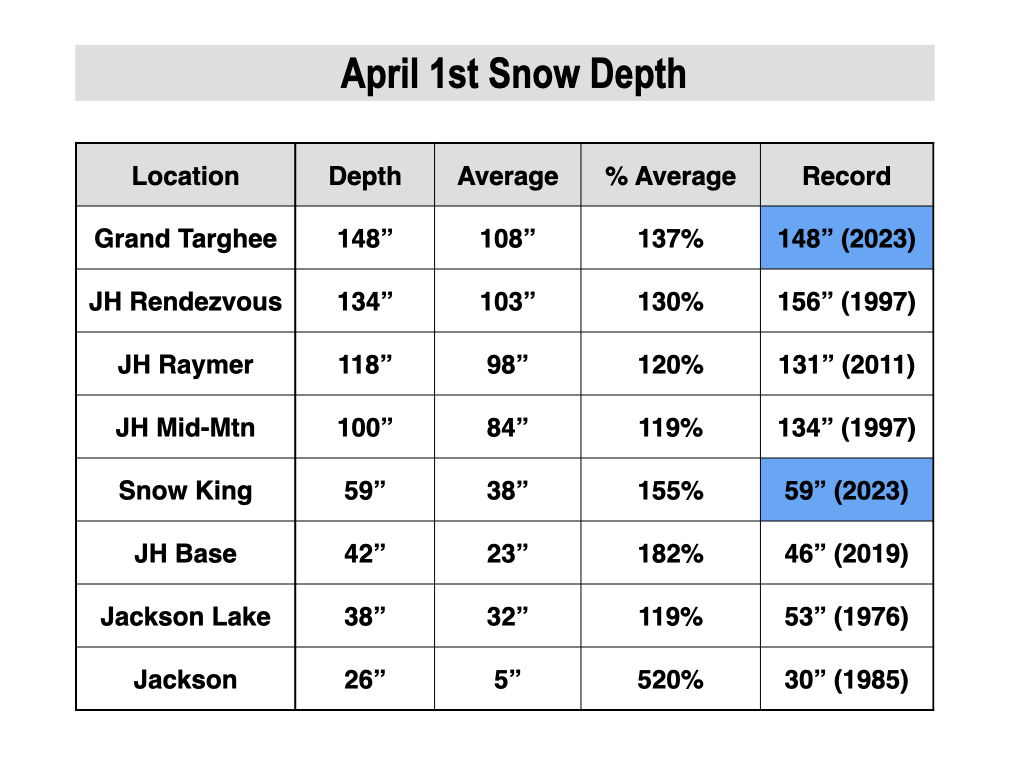The height and width of the screenshot is (768, 1024).
Task: Select the Grand Targhee row label
Action: coord(185,238)
